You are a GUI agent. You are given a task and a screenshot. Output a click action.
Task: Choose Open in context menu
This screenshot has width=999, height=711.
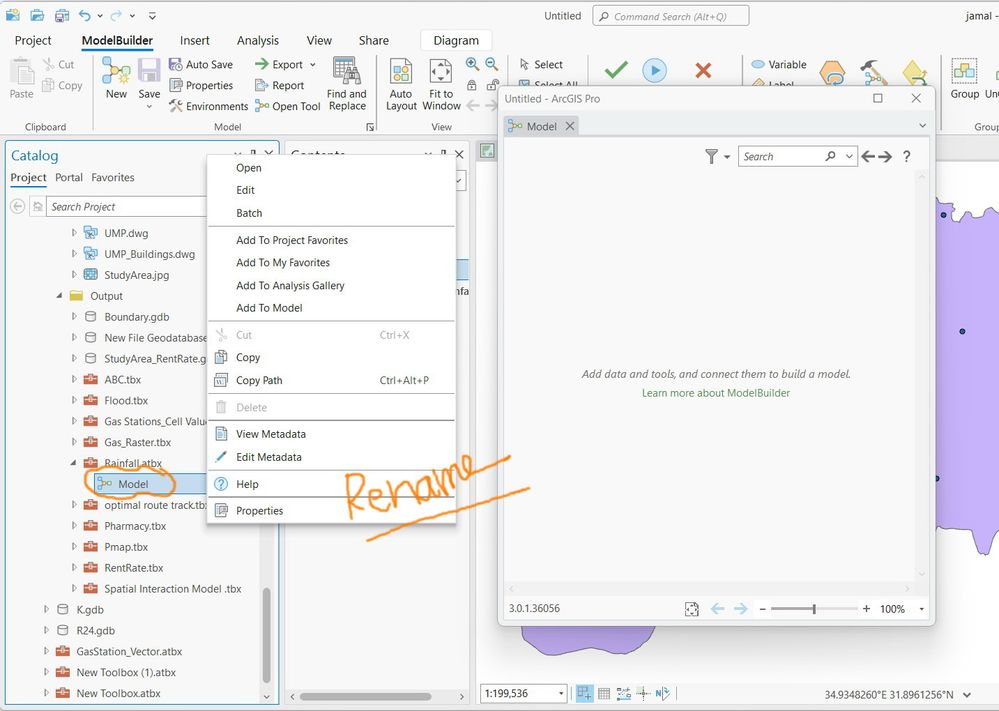coord(331,168)
